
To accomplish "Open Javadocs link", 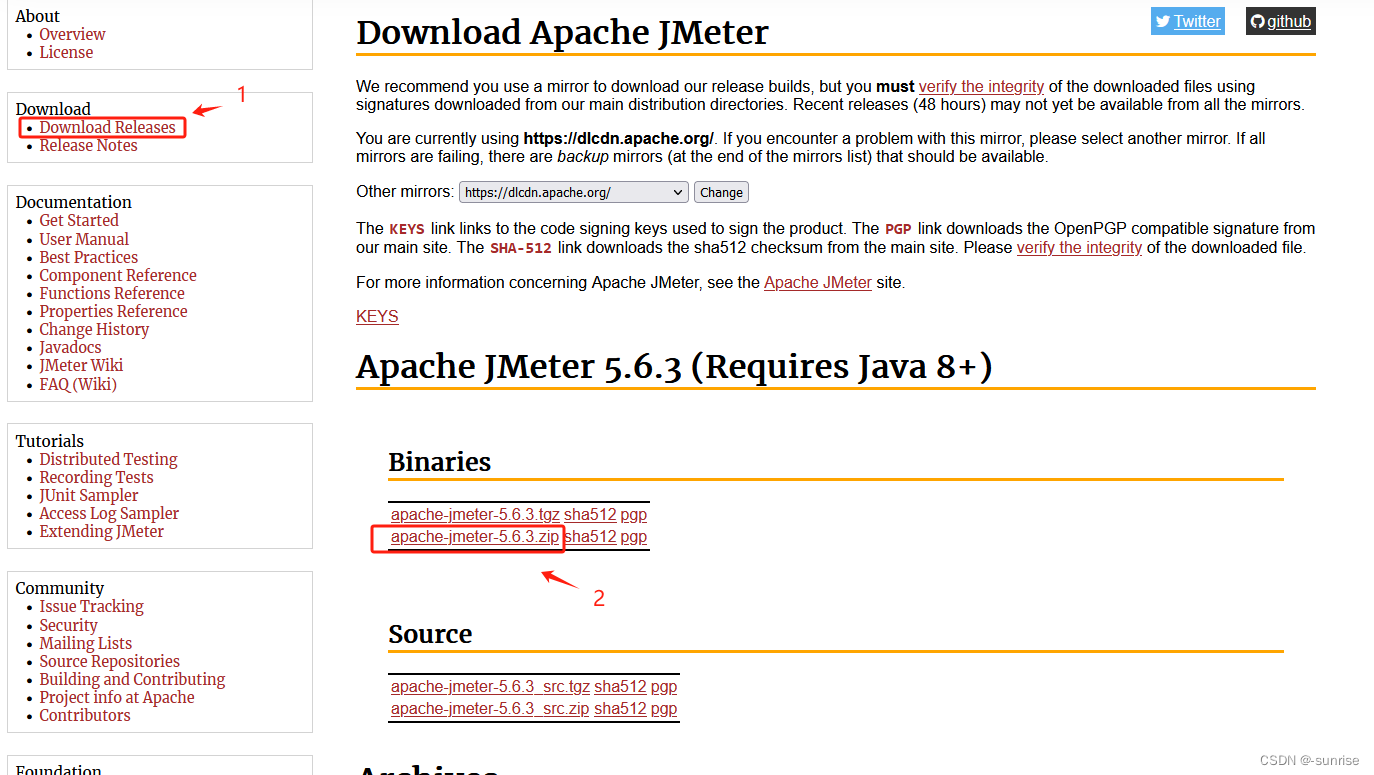I will pos(70,347).
